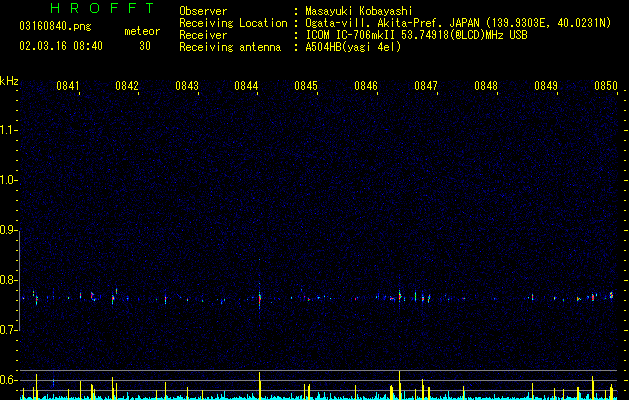Click the date stamp 02.03.16 08:40
Screen dimensions: 629x400
coord(61,46)
